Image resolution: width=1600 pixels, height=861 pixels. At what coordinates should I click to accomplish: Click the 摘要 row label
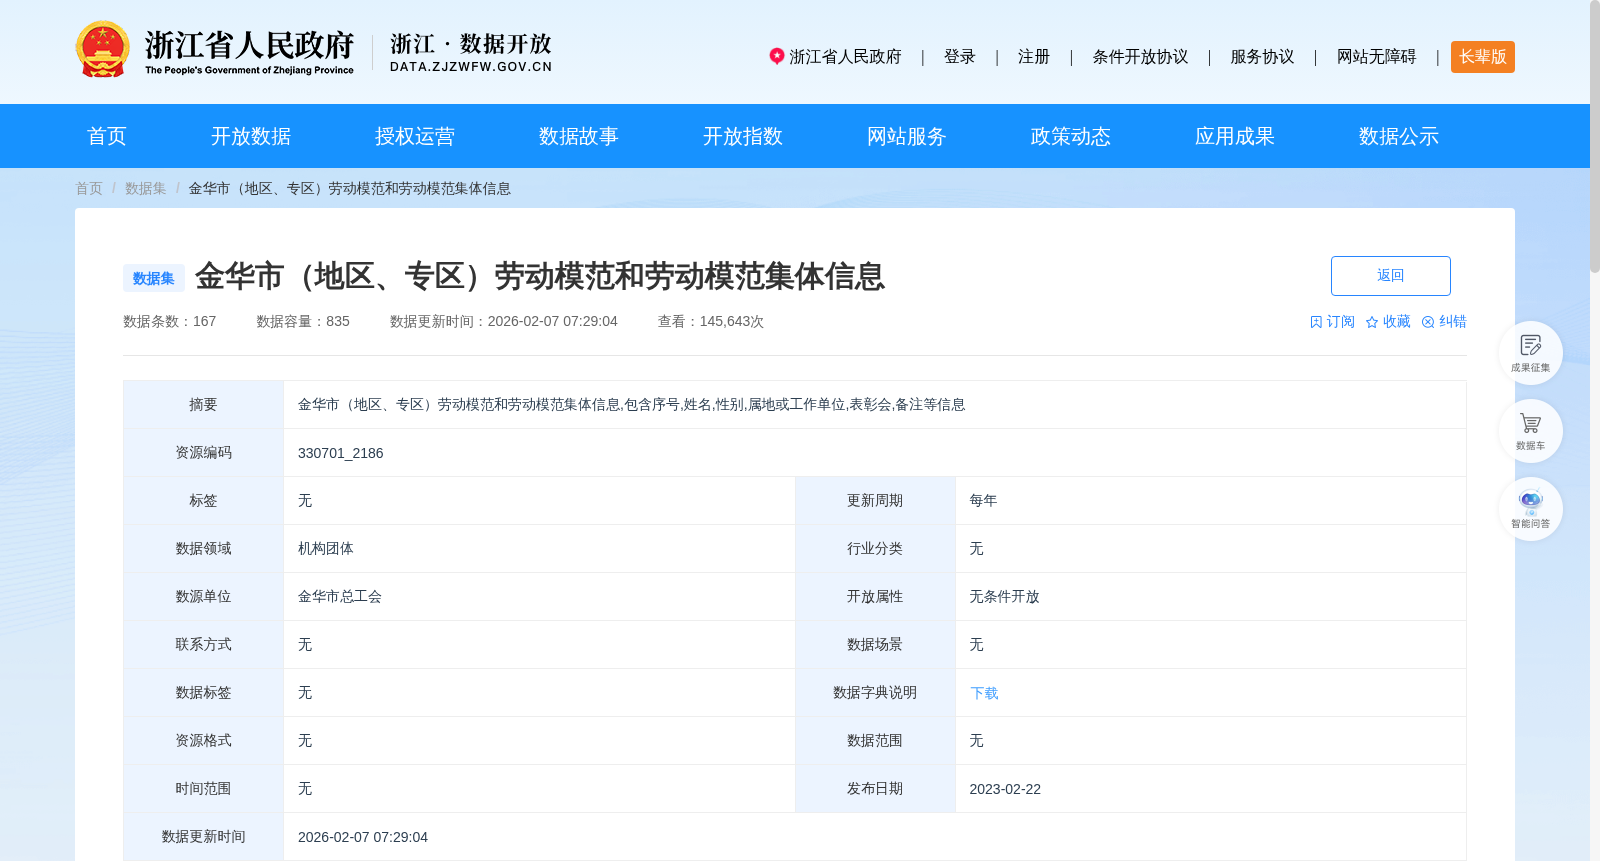pos(203,405)
